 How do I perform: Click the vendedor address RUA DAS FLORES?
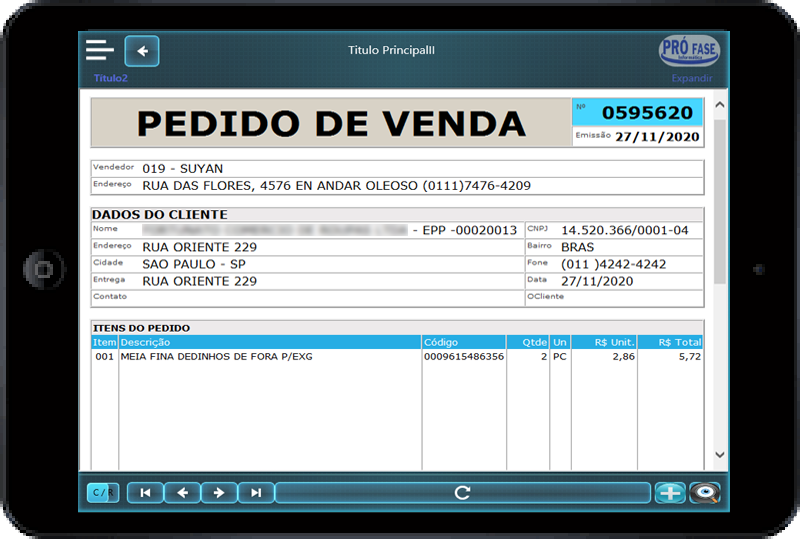336,186
